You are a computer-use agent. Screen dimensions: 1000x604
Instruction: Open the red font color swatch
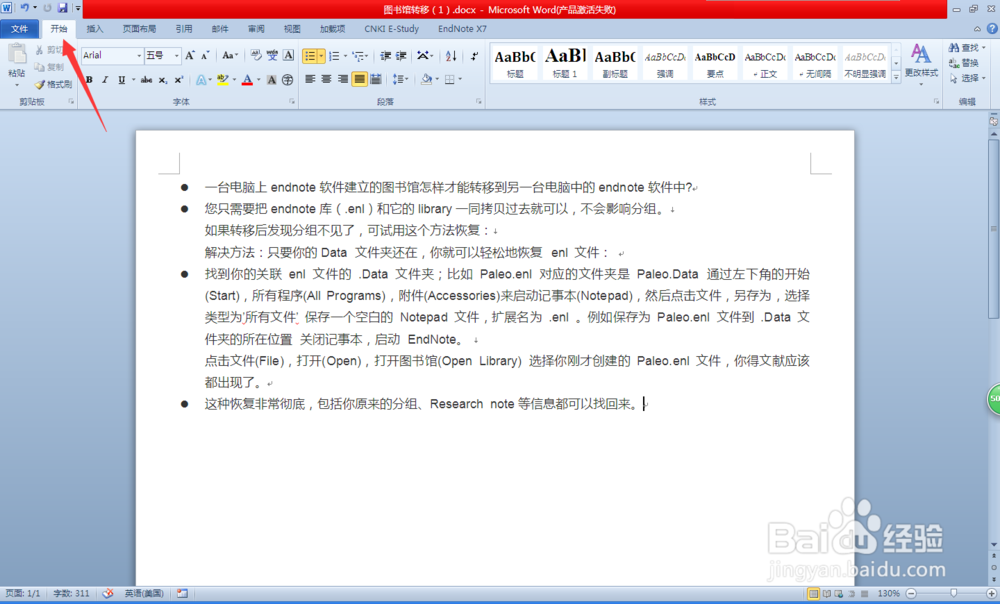[x=247, y=80]
